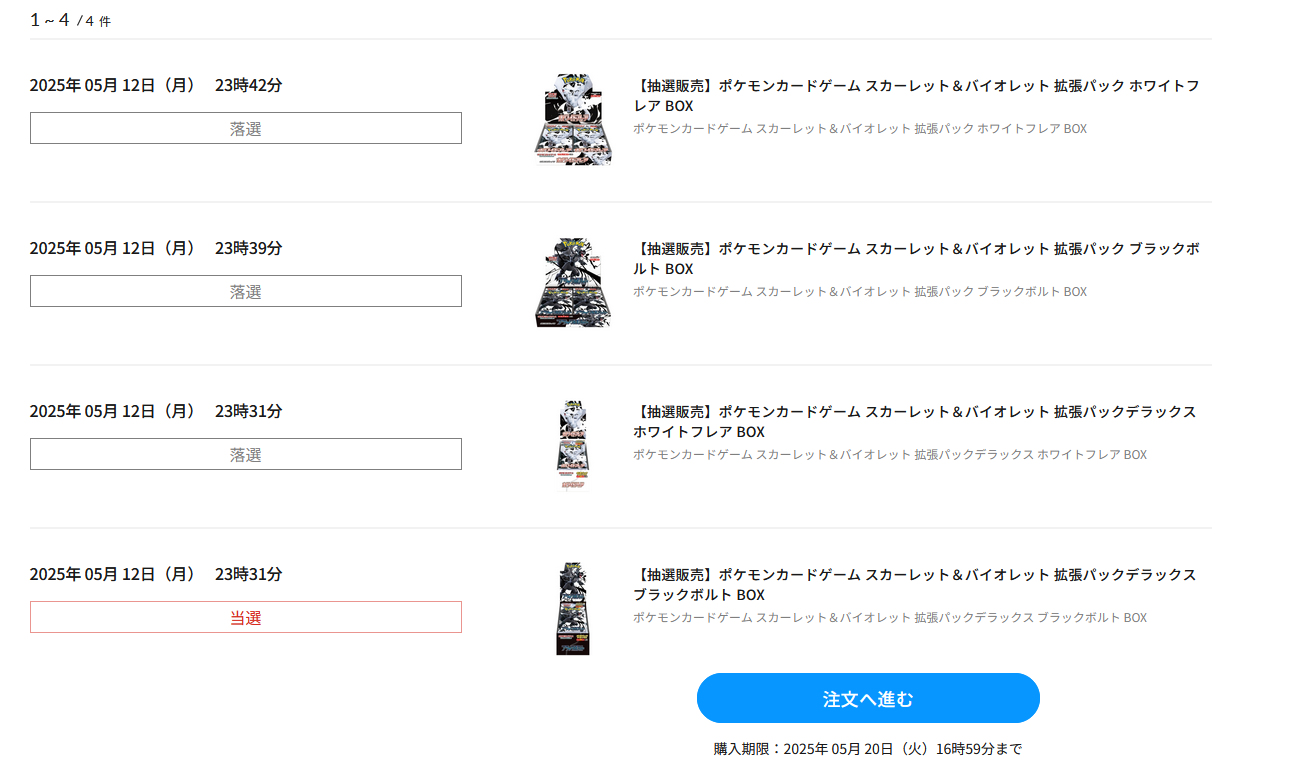
Task: Open the 拡張パックデラックス ブラックボルト BOX title link
Action: pyautogui.click(x=913, y=584)
